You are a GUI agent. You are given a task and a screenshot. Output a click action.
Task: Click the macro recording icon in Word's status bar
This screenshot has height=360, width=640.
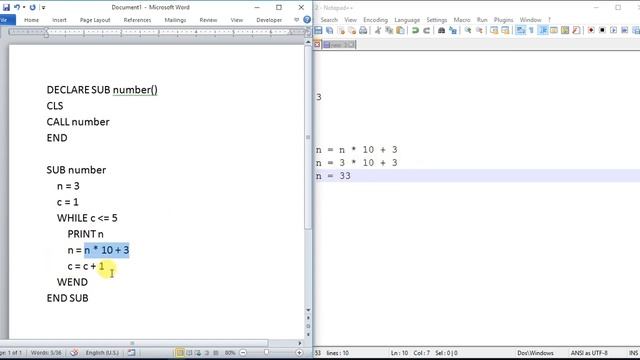(131, 353)
